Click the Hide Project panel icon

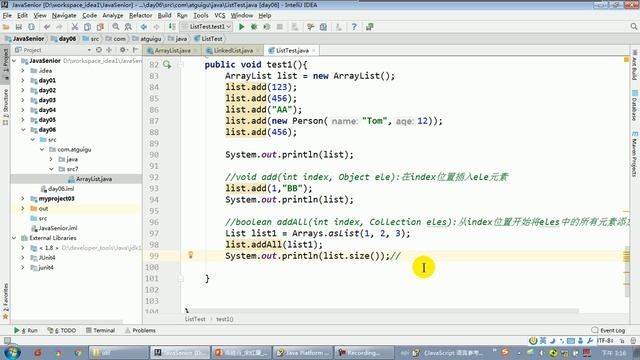(136, 50)
